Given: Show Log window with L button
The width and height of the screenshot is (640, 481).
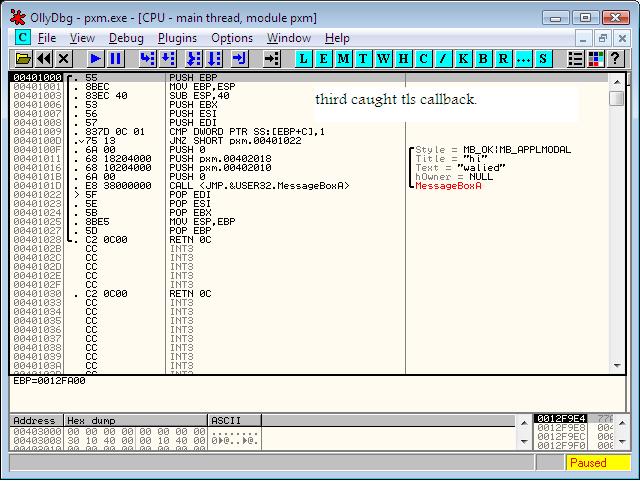Looking at the screenshot, I should click(303, 59).
